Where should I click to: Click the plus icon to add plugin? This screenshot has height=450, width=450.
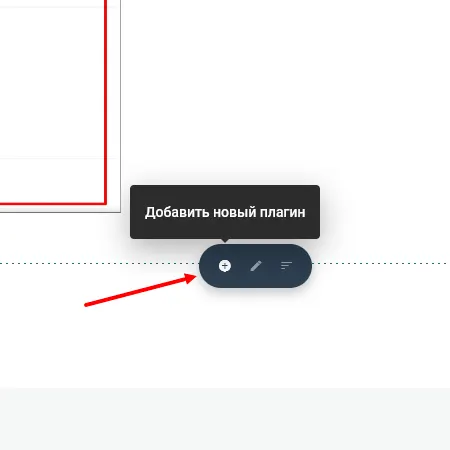pyautogui.click(x=225, y=266)
